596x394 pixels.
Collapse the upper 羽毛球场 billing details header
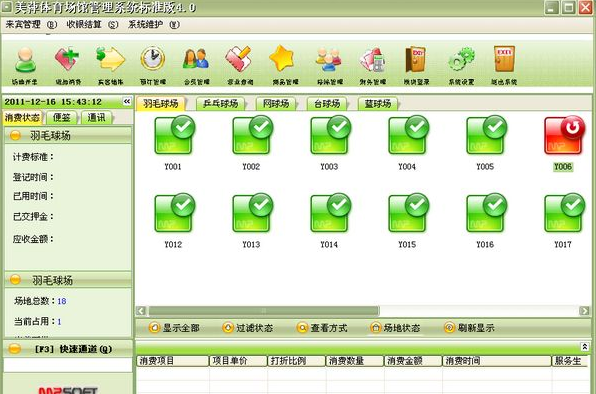coord(68,135)
